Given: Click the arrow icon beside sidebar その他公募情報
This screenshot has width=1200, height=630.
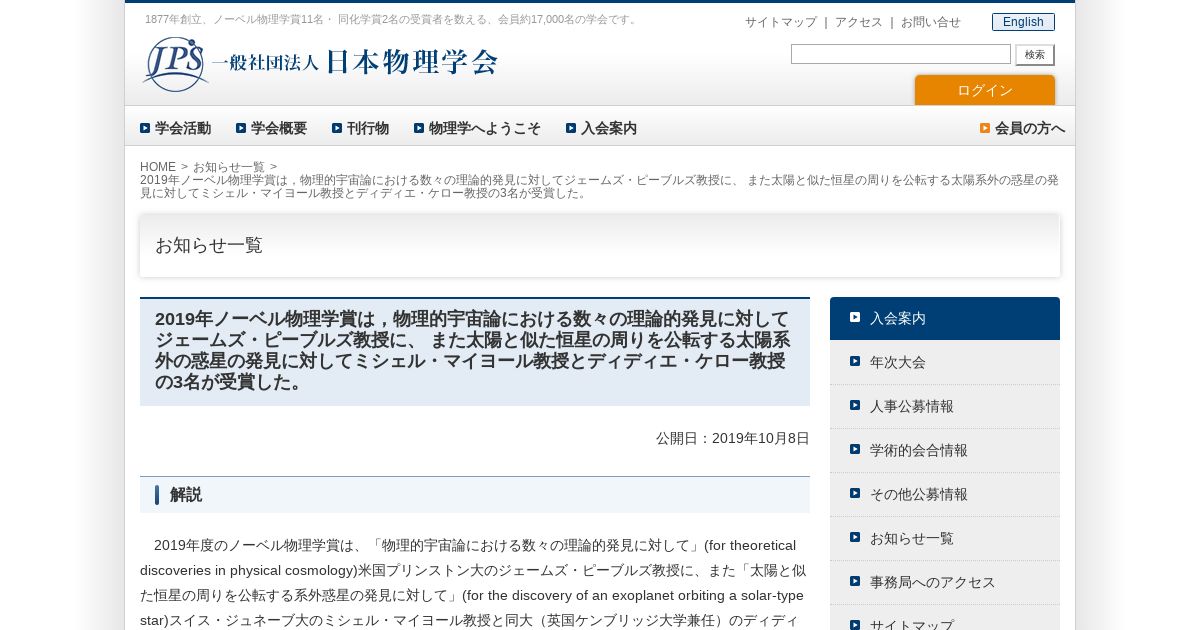Looking at the screenshot, I should point(855,493).
